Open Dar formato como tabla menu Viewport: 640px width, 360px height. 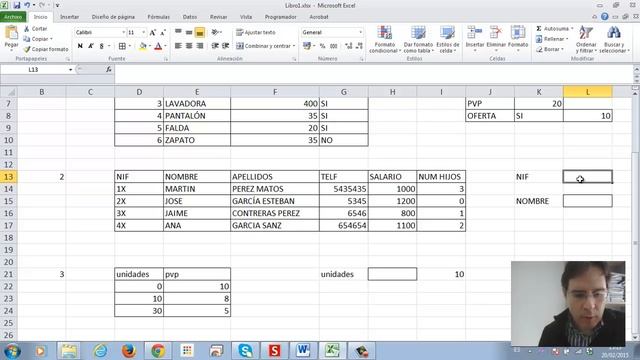[418, 39]
